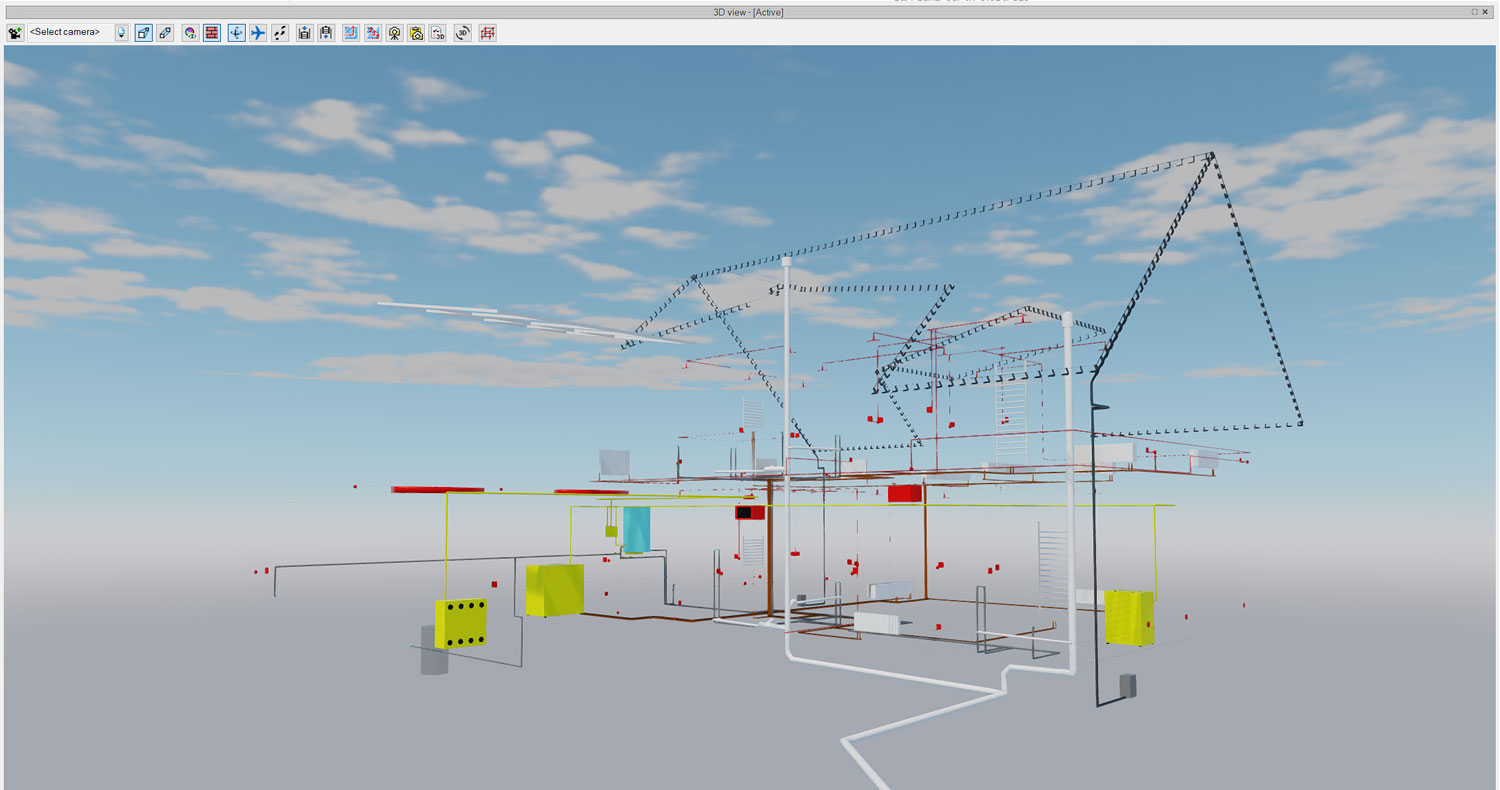Click the yellow clipboard camera icon
Image resolution: width=1500 pixels, height=790 pixels.
tap(416, 33)
